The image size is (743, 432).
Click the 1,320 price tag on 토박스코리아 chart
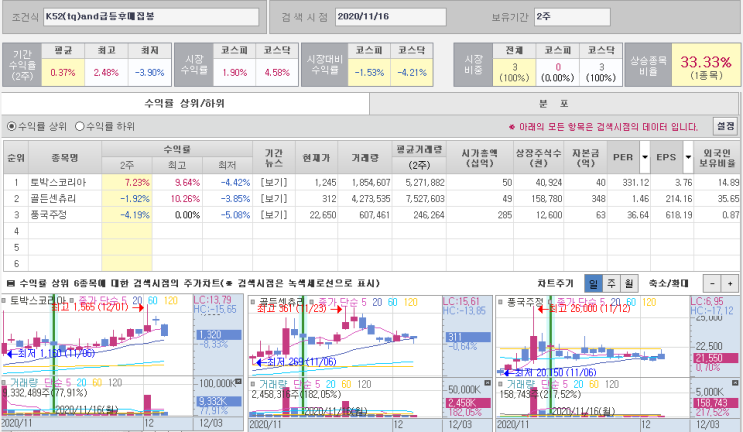[x=219, y=335]
